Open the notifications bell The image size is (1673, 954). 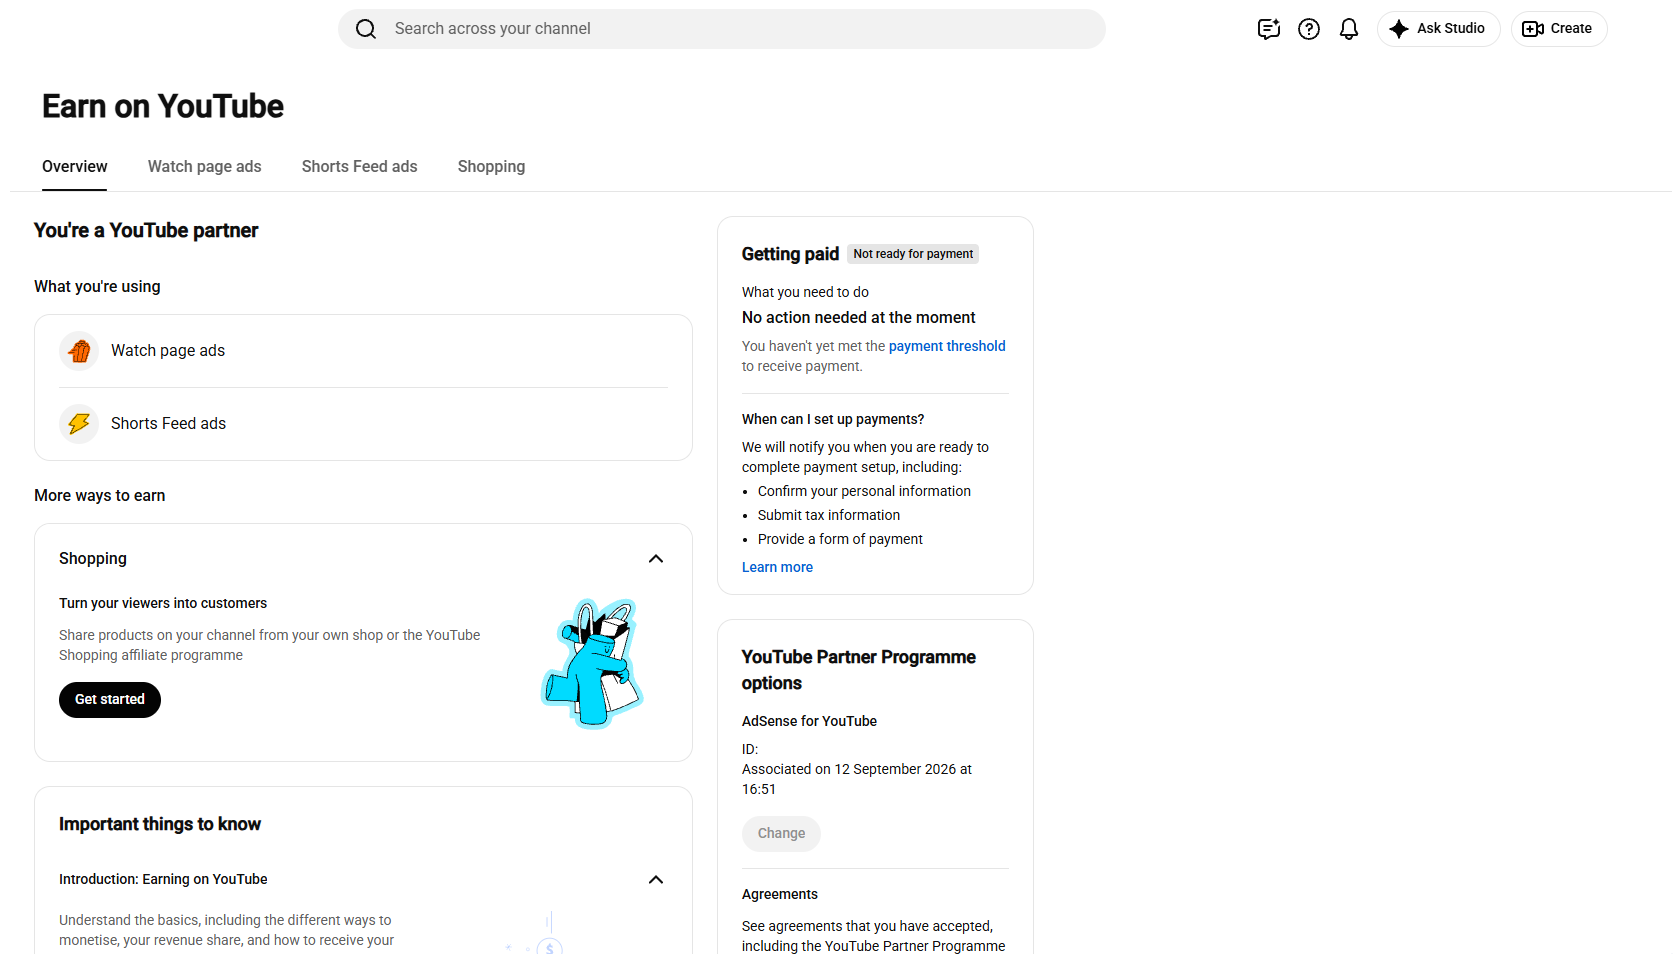(x=1349, y=29)
